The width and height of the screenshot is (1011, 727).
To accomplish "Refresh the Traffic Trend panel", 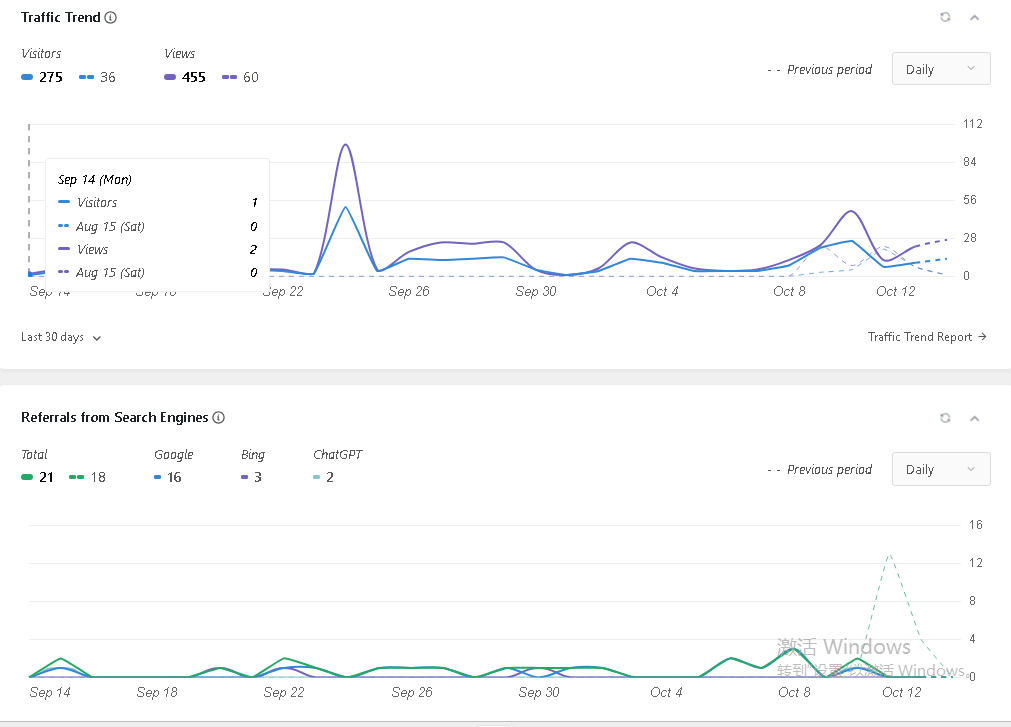I will [x=945, y=17].
